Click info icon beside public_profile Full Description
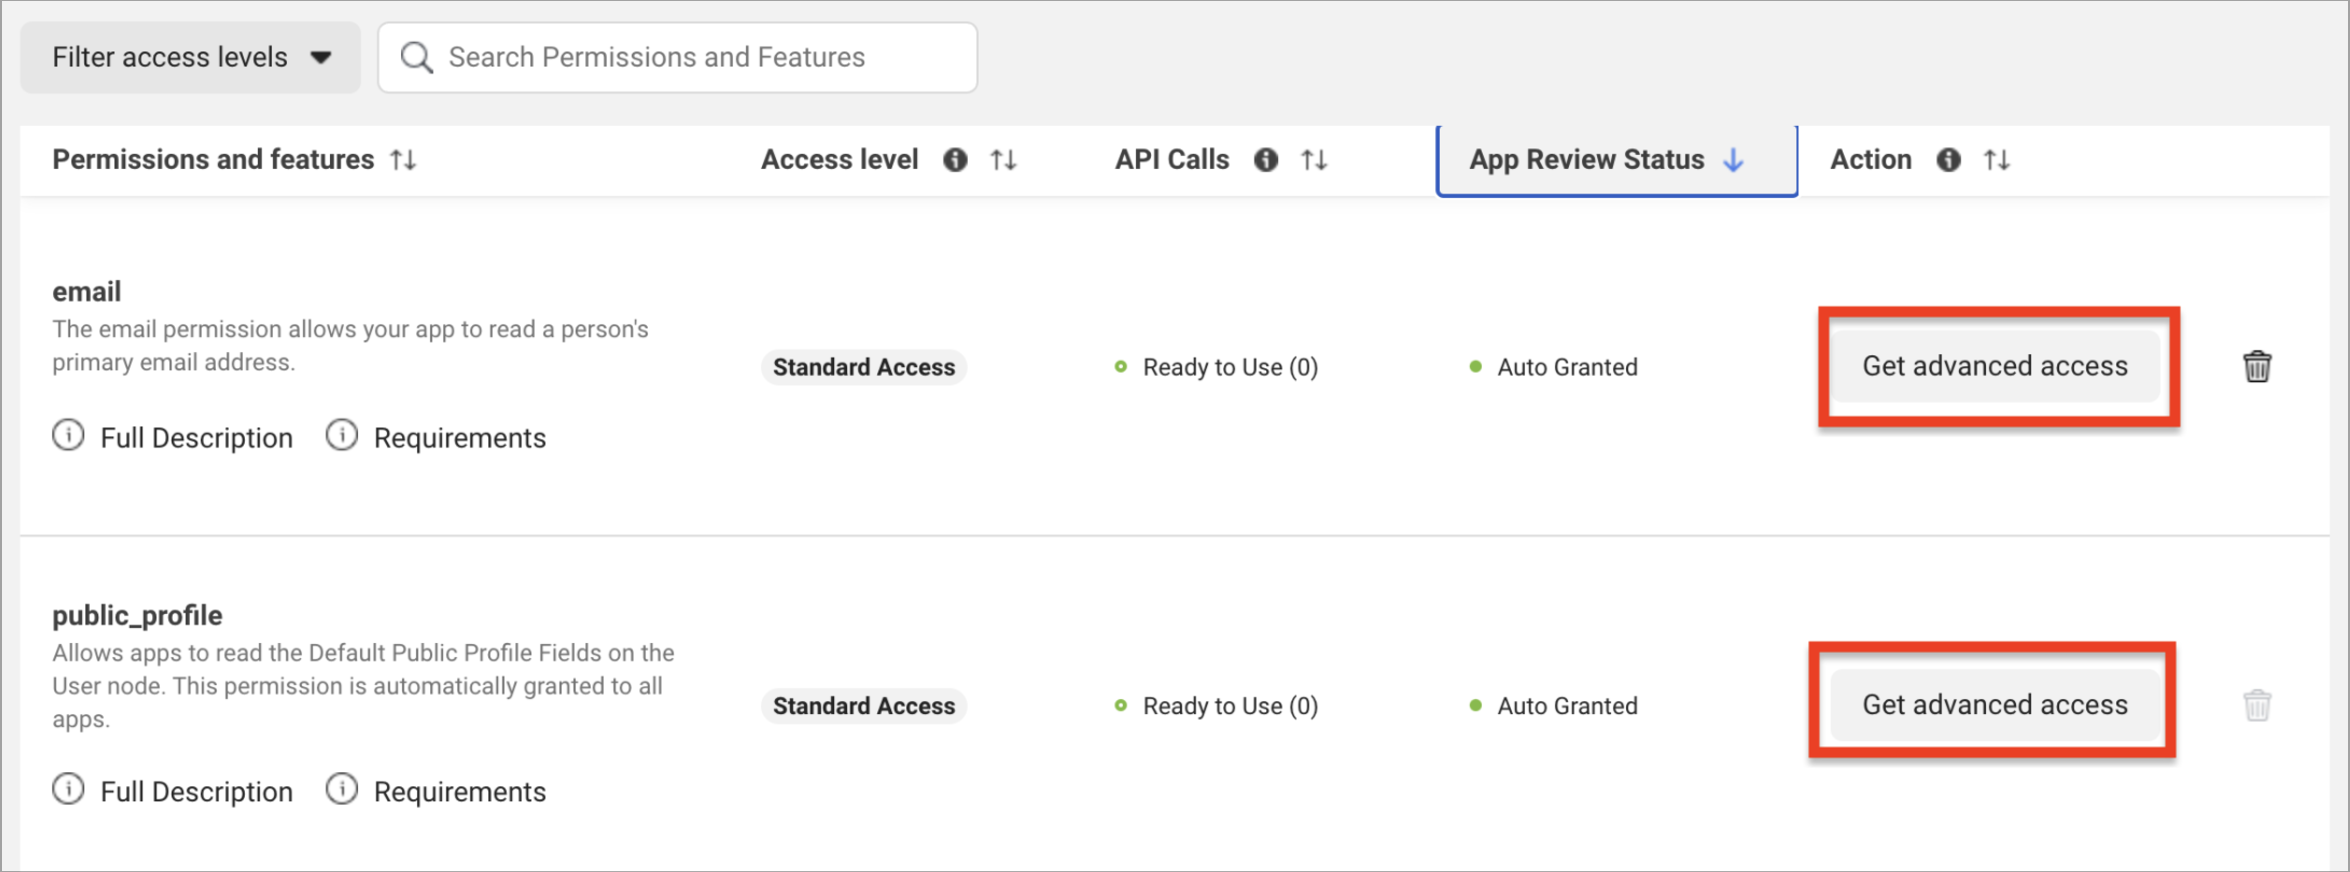Viewport: 2350px width, 872px height. [x=68, y=789]
